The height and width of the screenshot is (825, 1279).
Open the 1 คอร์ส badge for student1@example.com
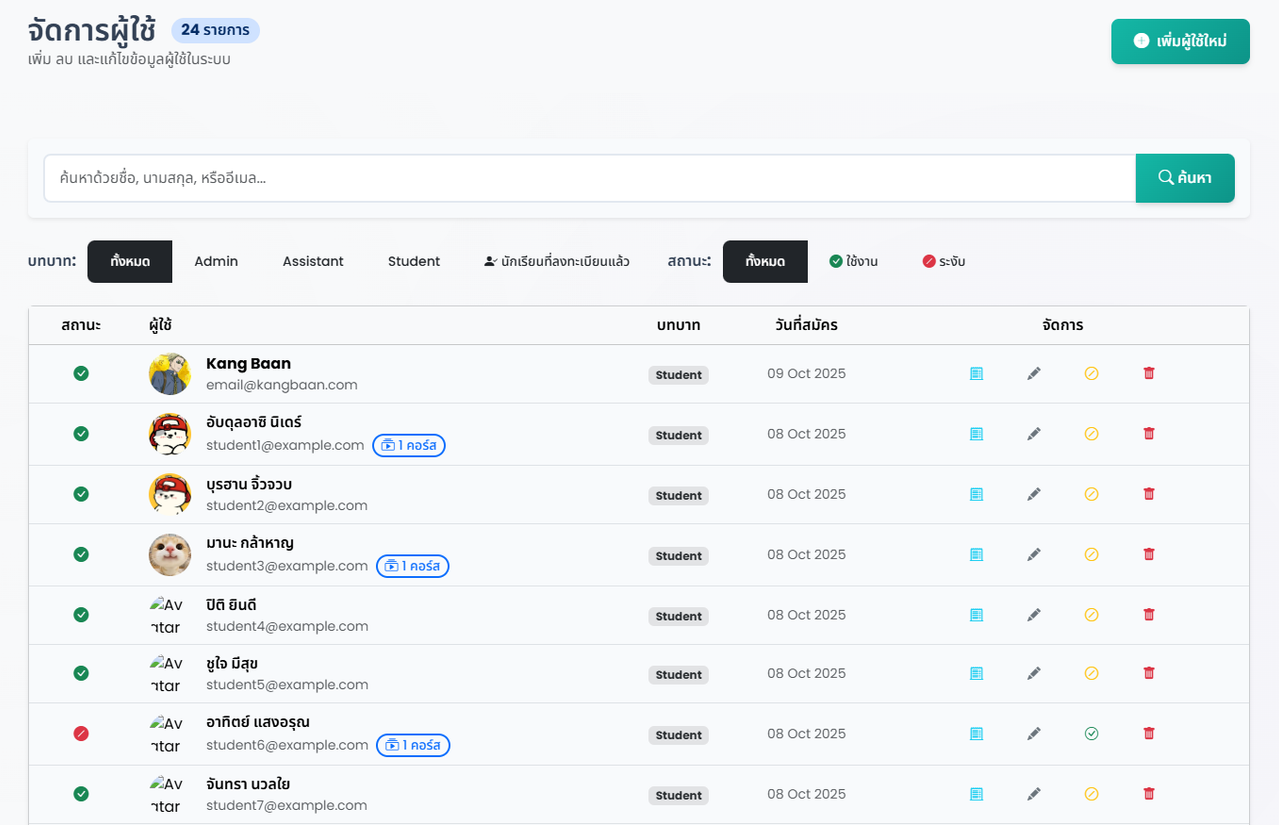[x=409, y=445]
